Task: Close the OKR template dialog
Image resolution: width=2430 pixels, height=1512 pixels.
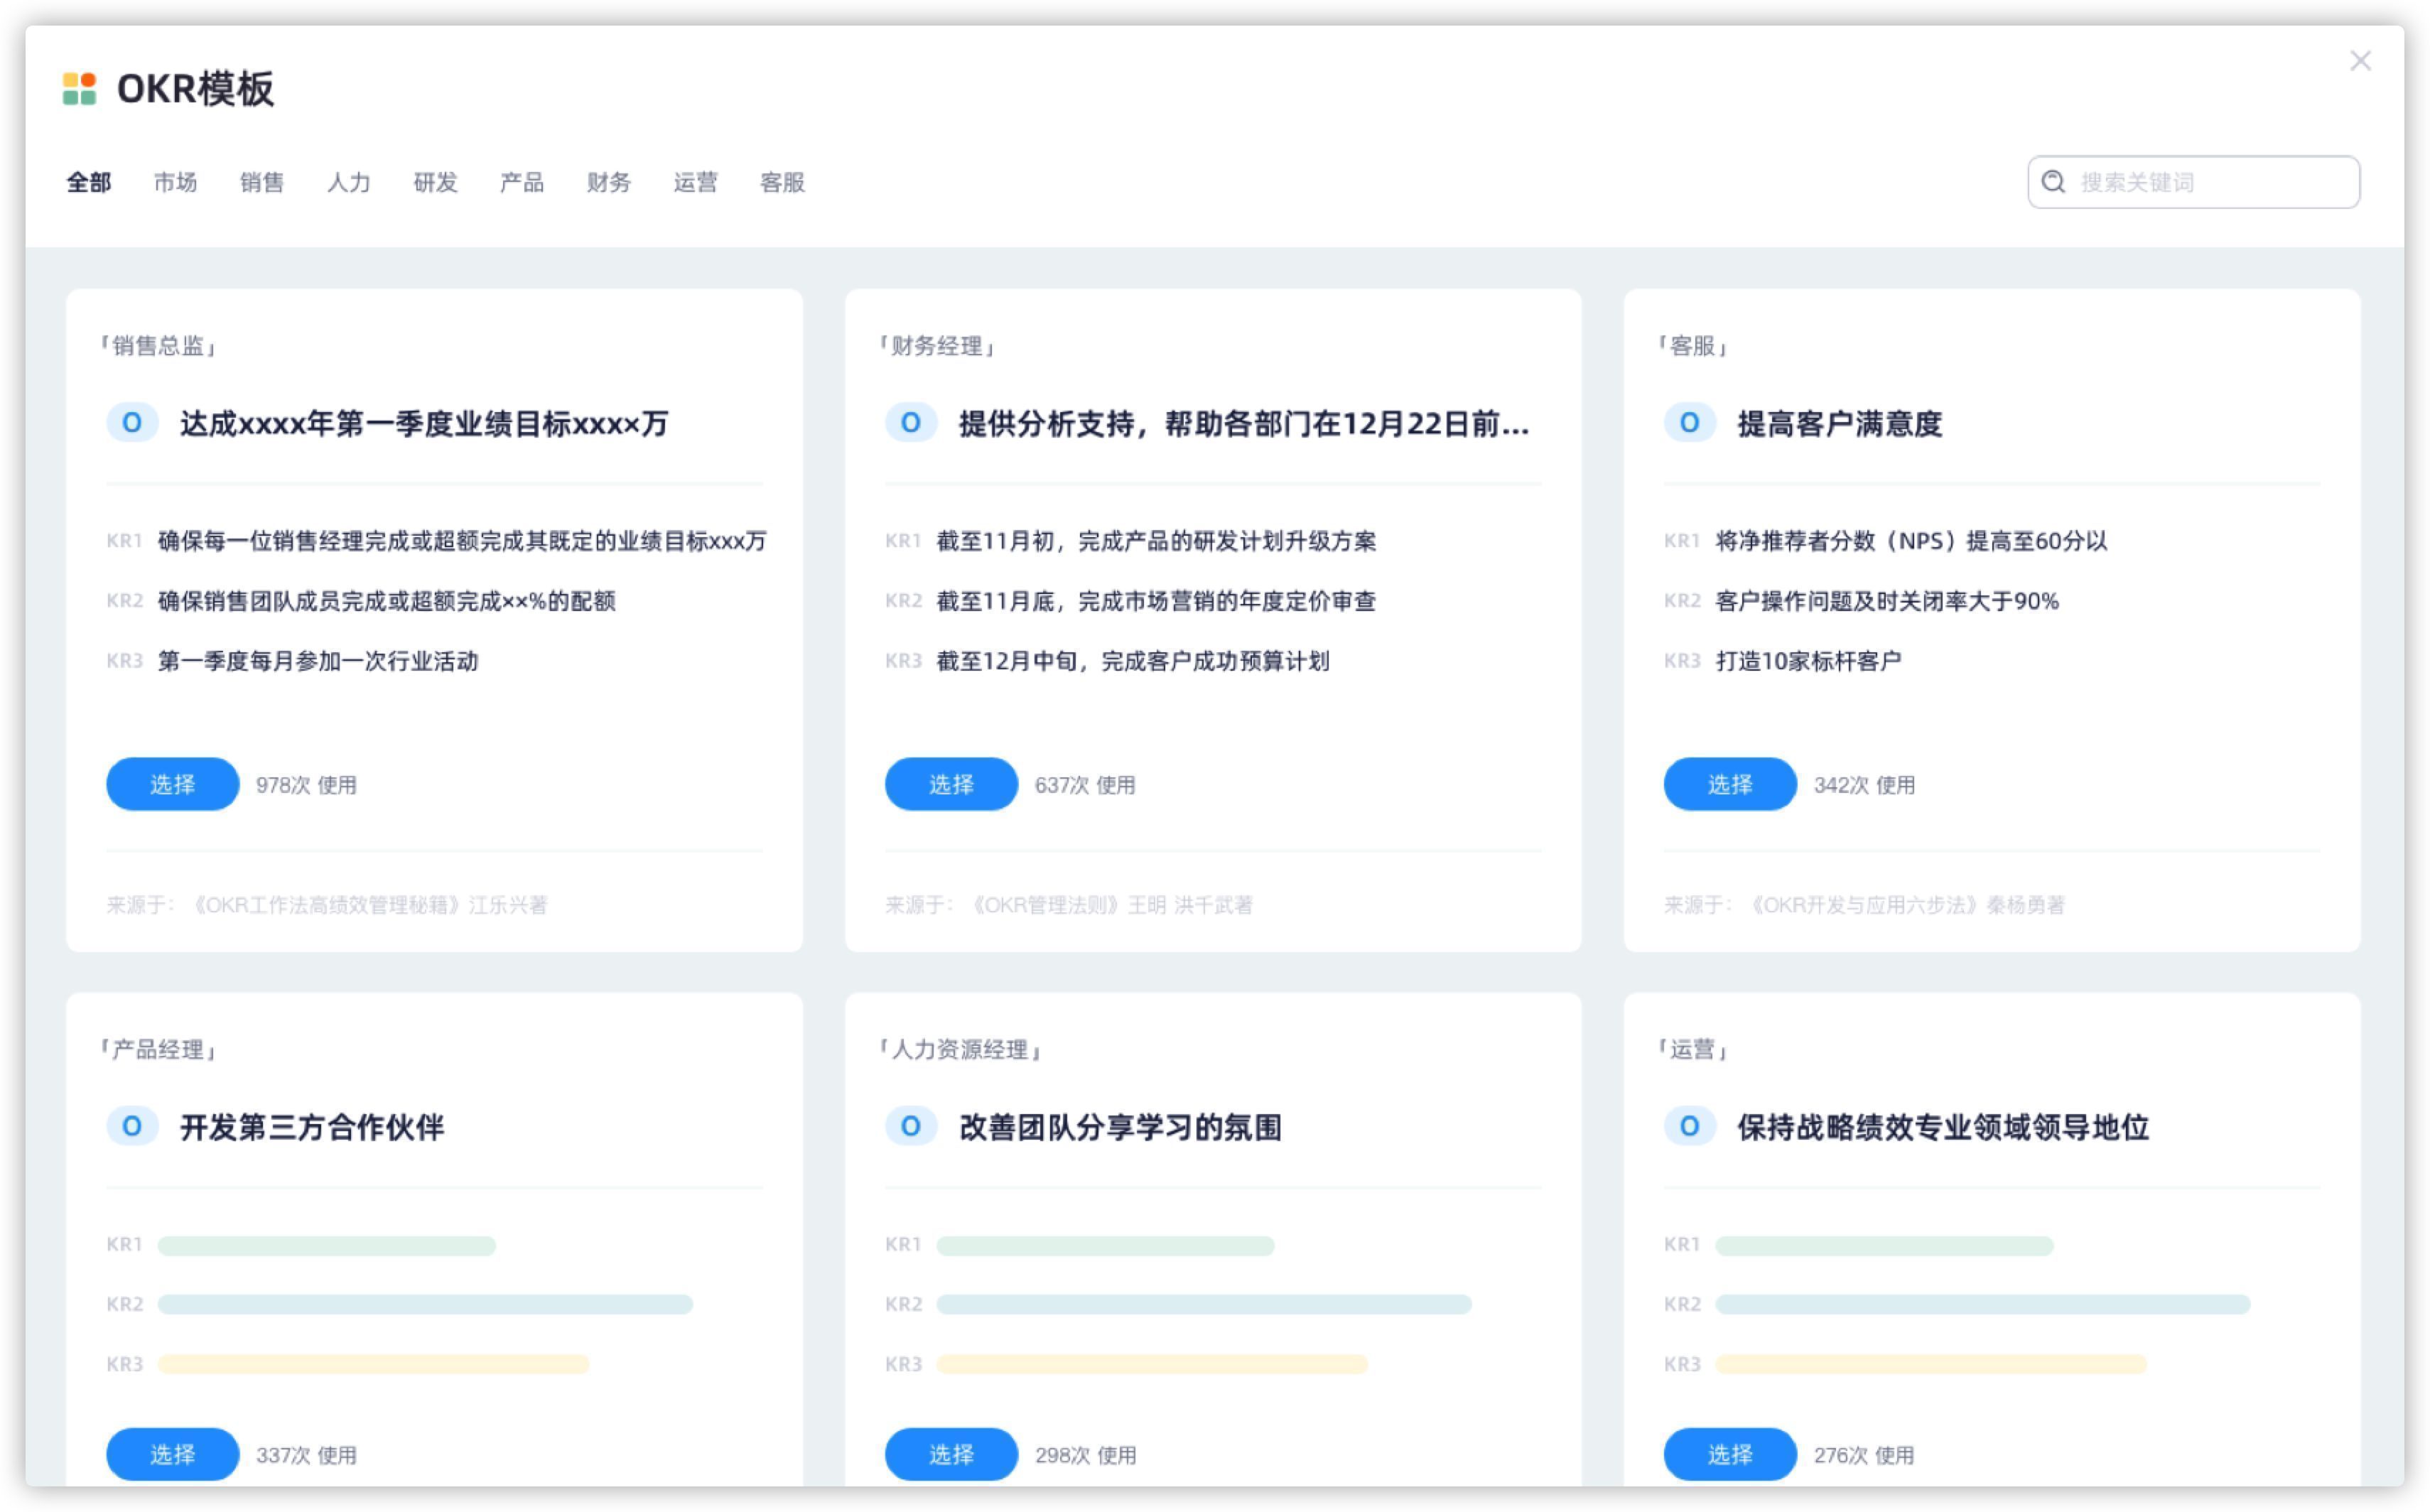Action: point(2360,61)
